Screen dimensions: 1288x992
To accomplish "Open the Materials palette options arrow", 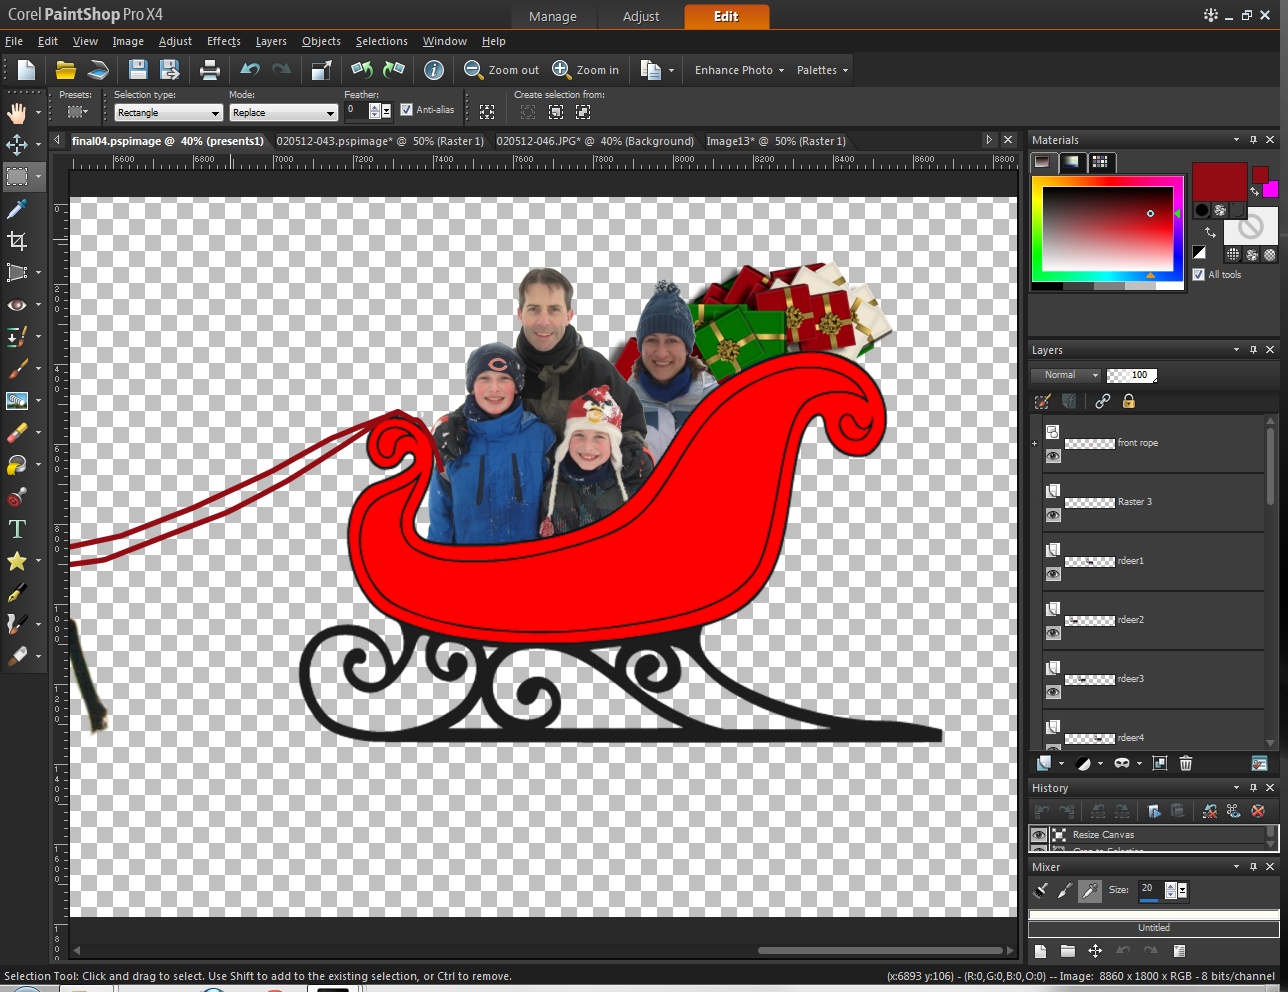I will tap(1236, 140).
